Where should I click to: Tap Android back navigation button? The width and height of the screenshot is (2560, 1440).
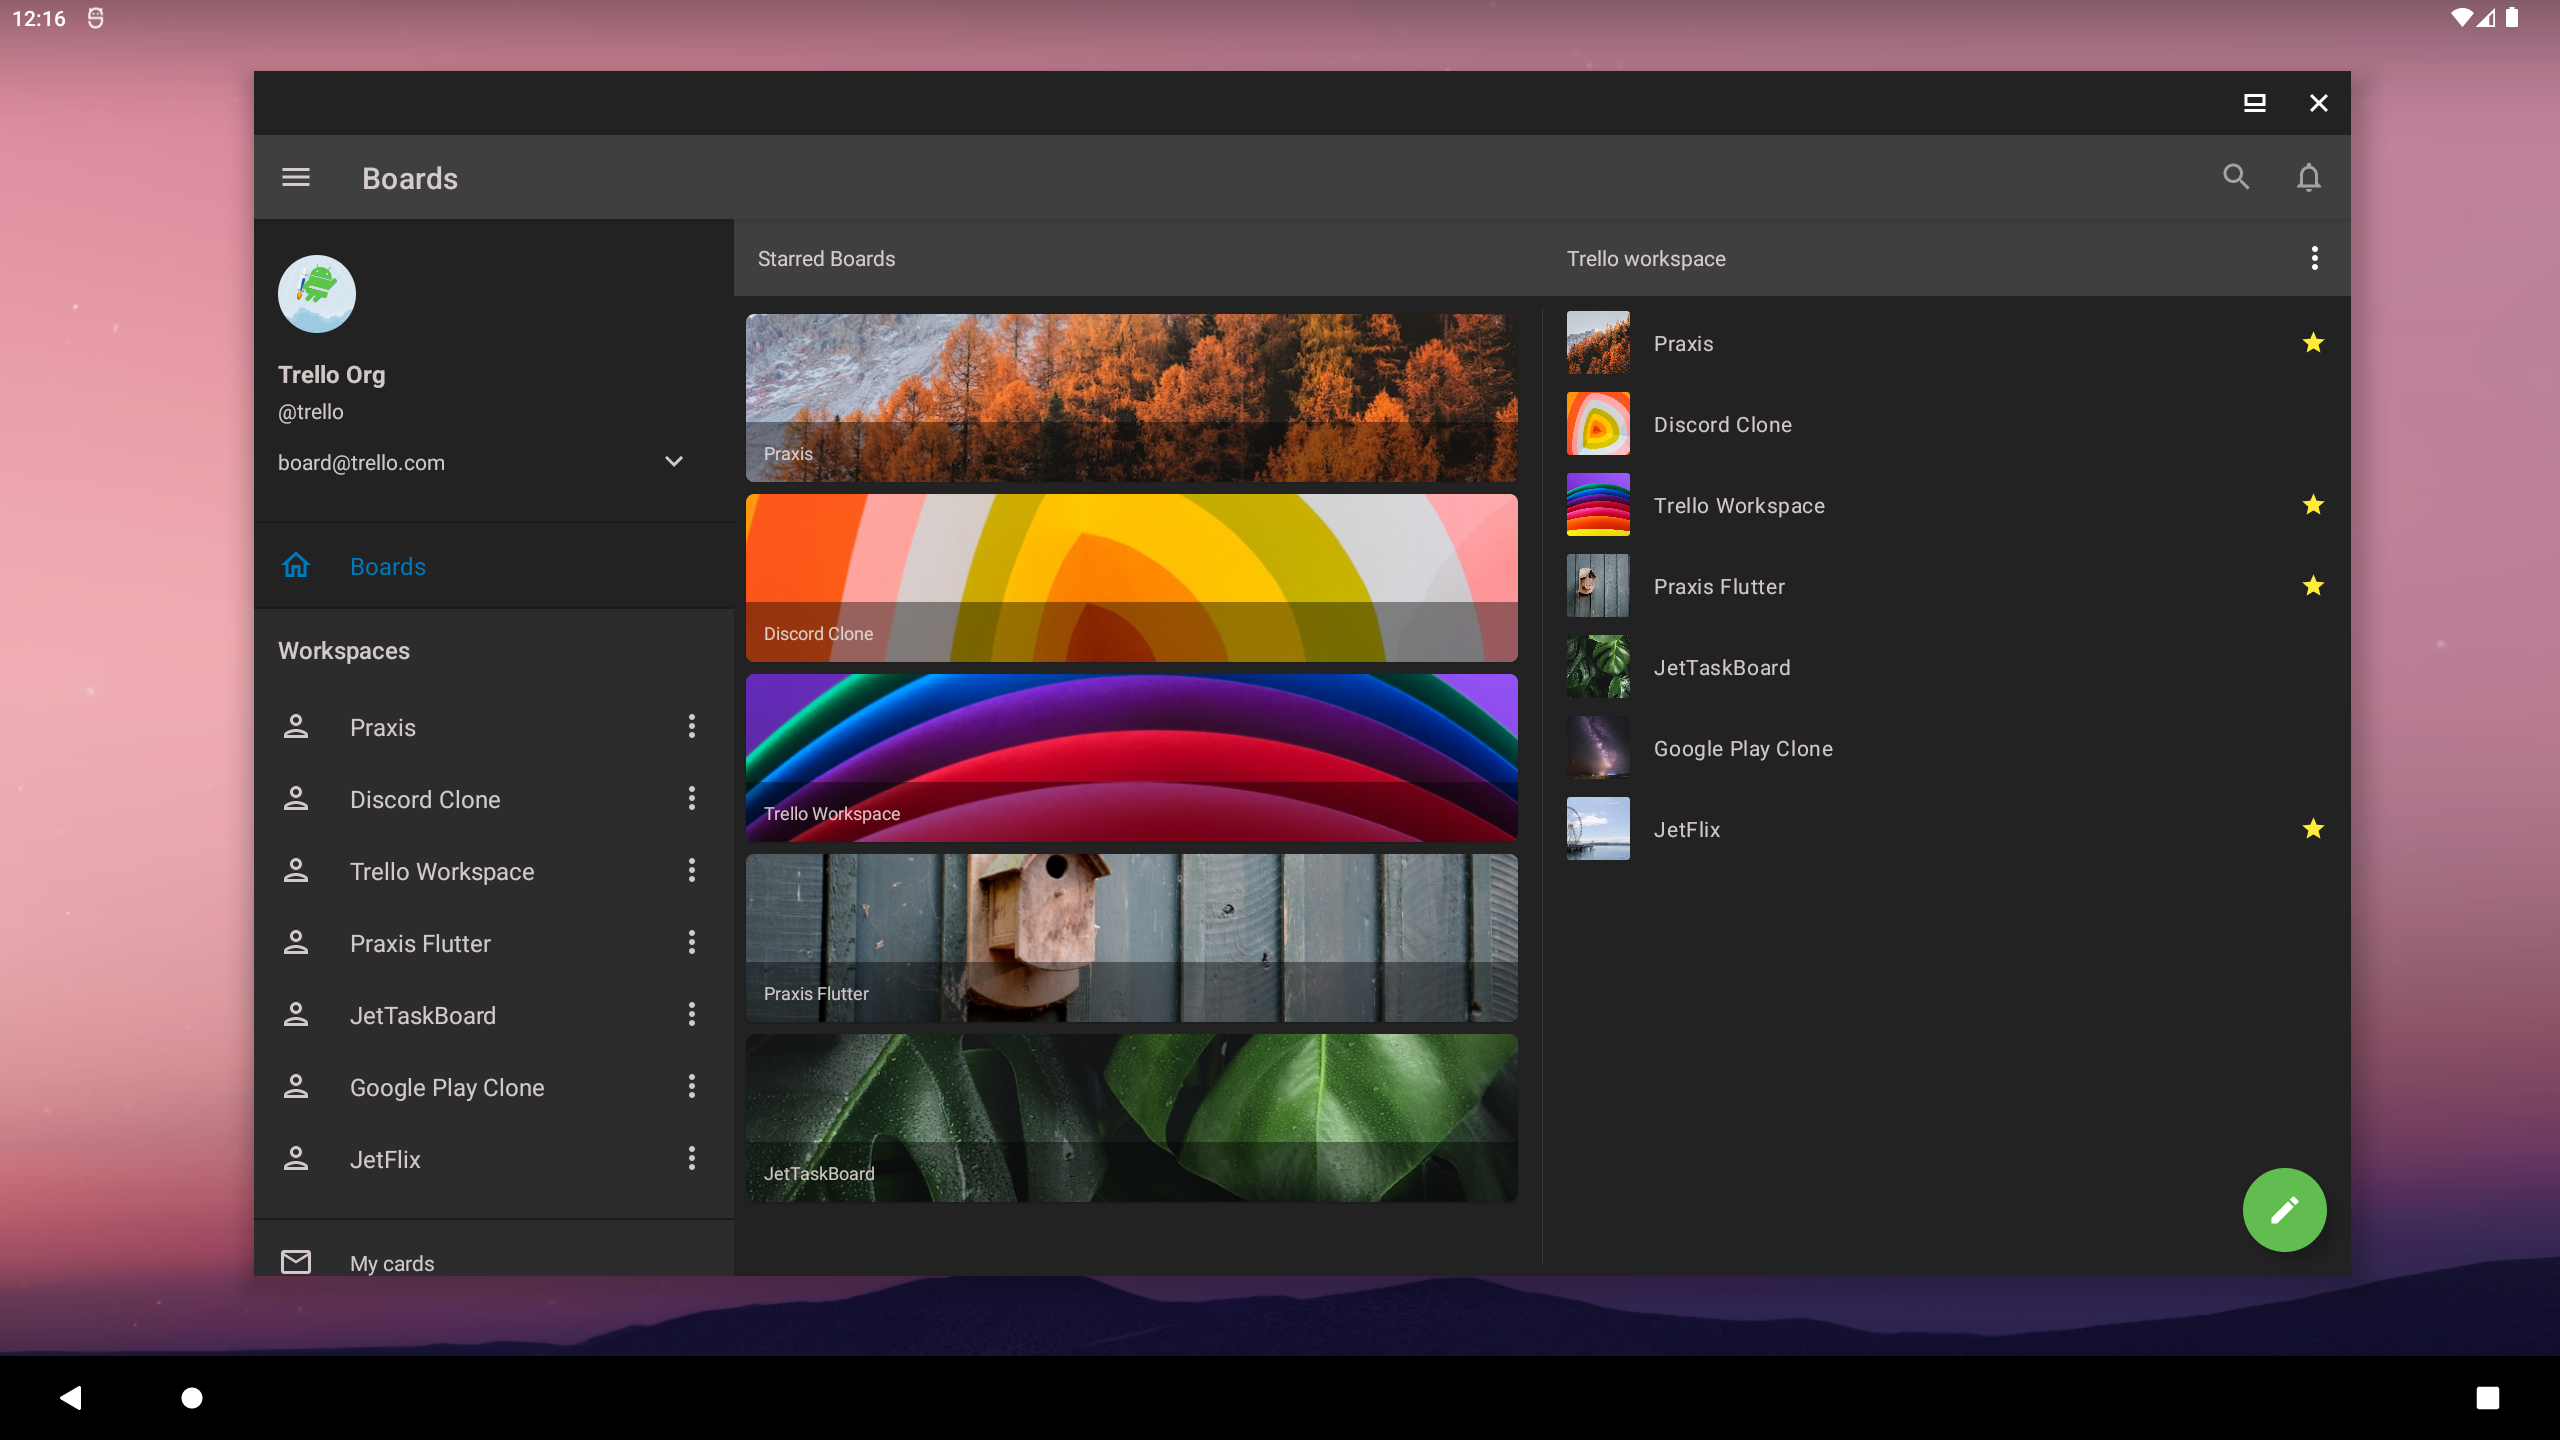coord(70,1397)
